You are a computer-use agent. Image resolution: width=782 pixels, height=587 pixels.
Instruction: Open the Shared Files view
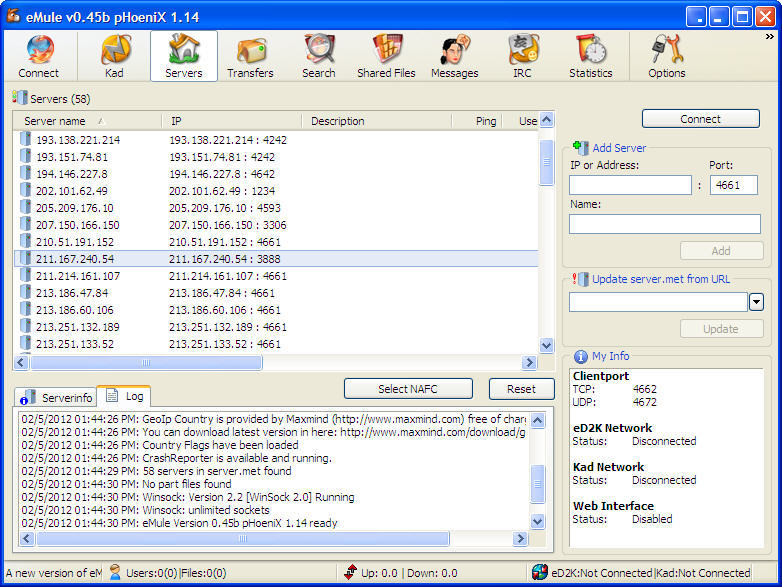tap(387, 56)
